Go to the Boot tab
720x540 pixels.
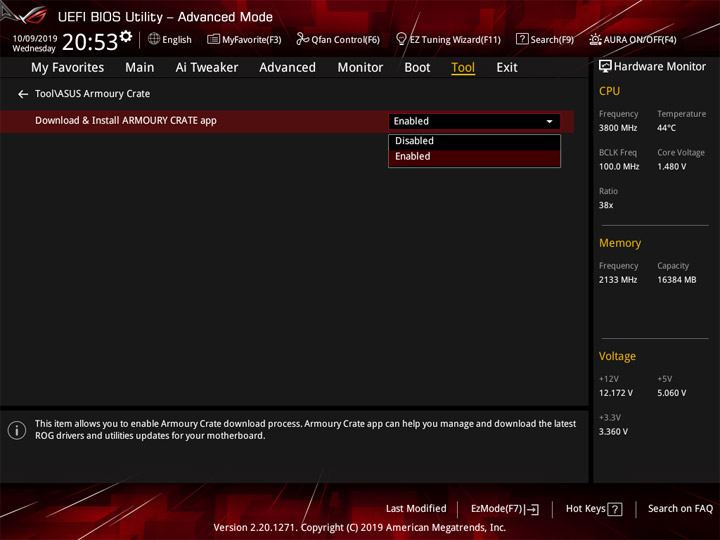417,68
